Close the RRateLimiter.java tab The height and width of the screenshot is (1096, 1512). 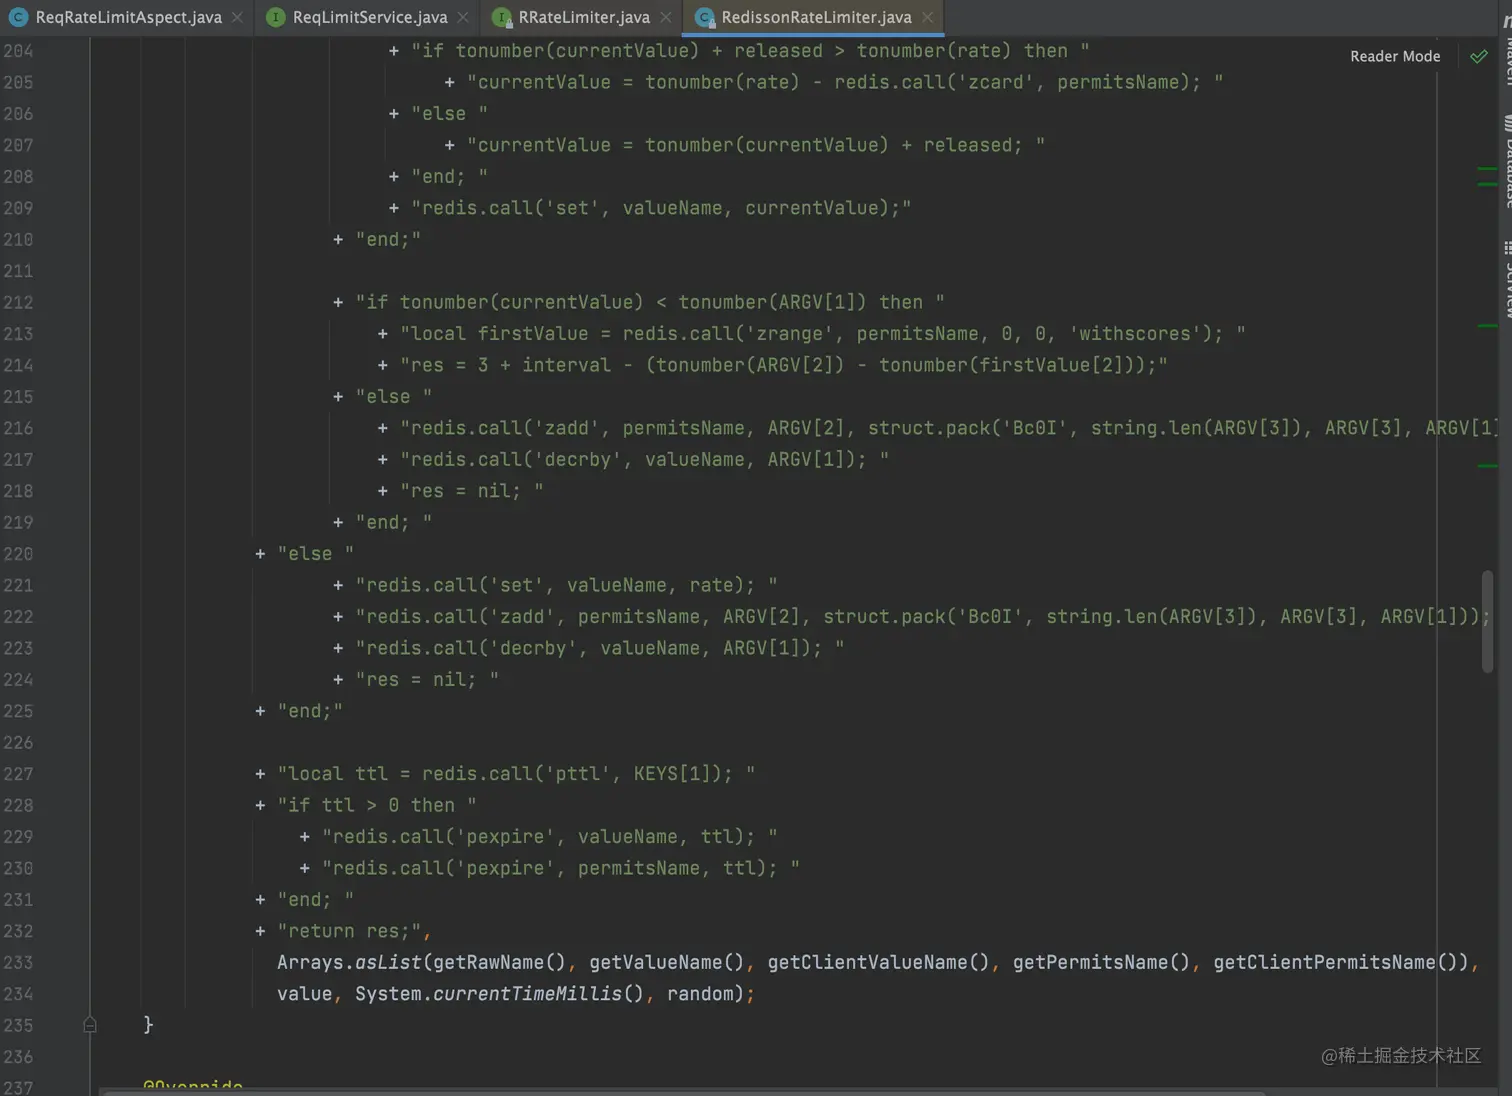(x=666, y=17)
